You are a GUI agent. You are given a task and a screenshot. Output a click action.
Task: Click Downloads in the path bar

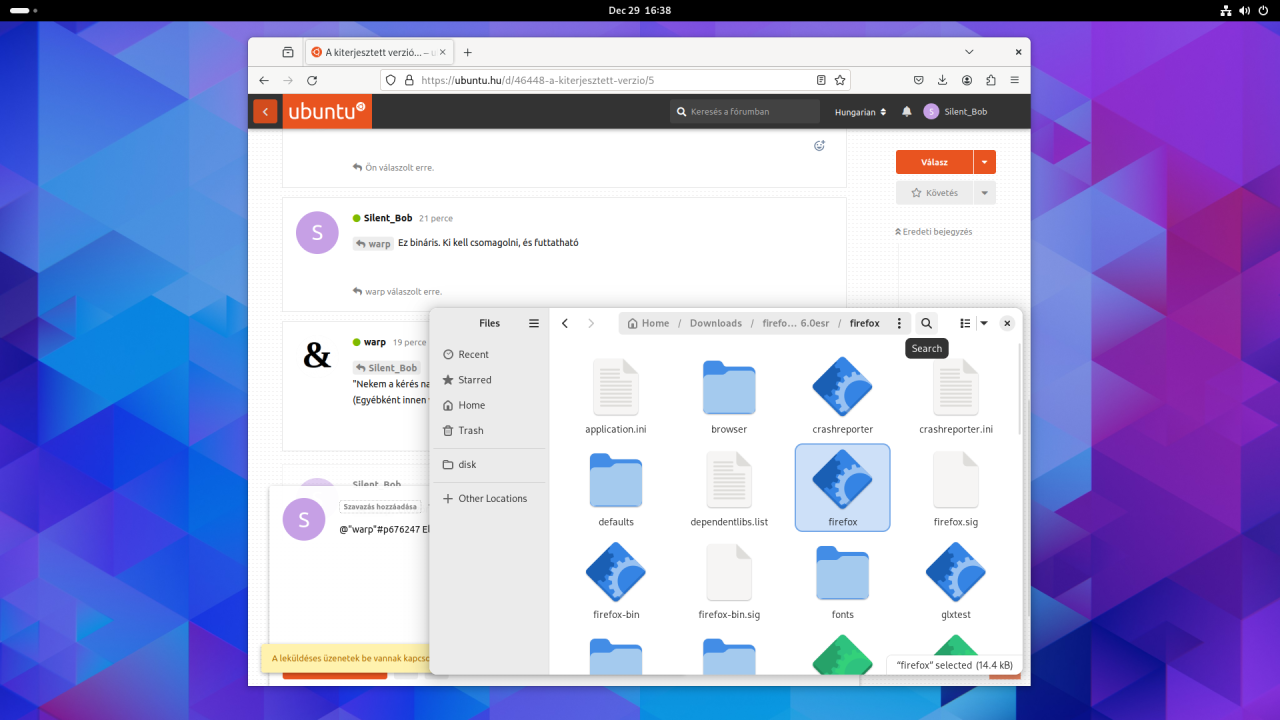(716, 323)
